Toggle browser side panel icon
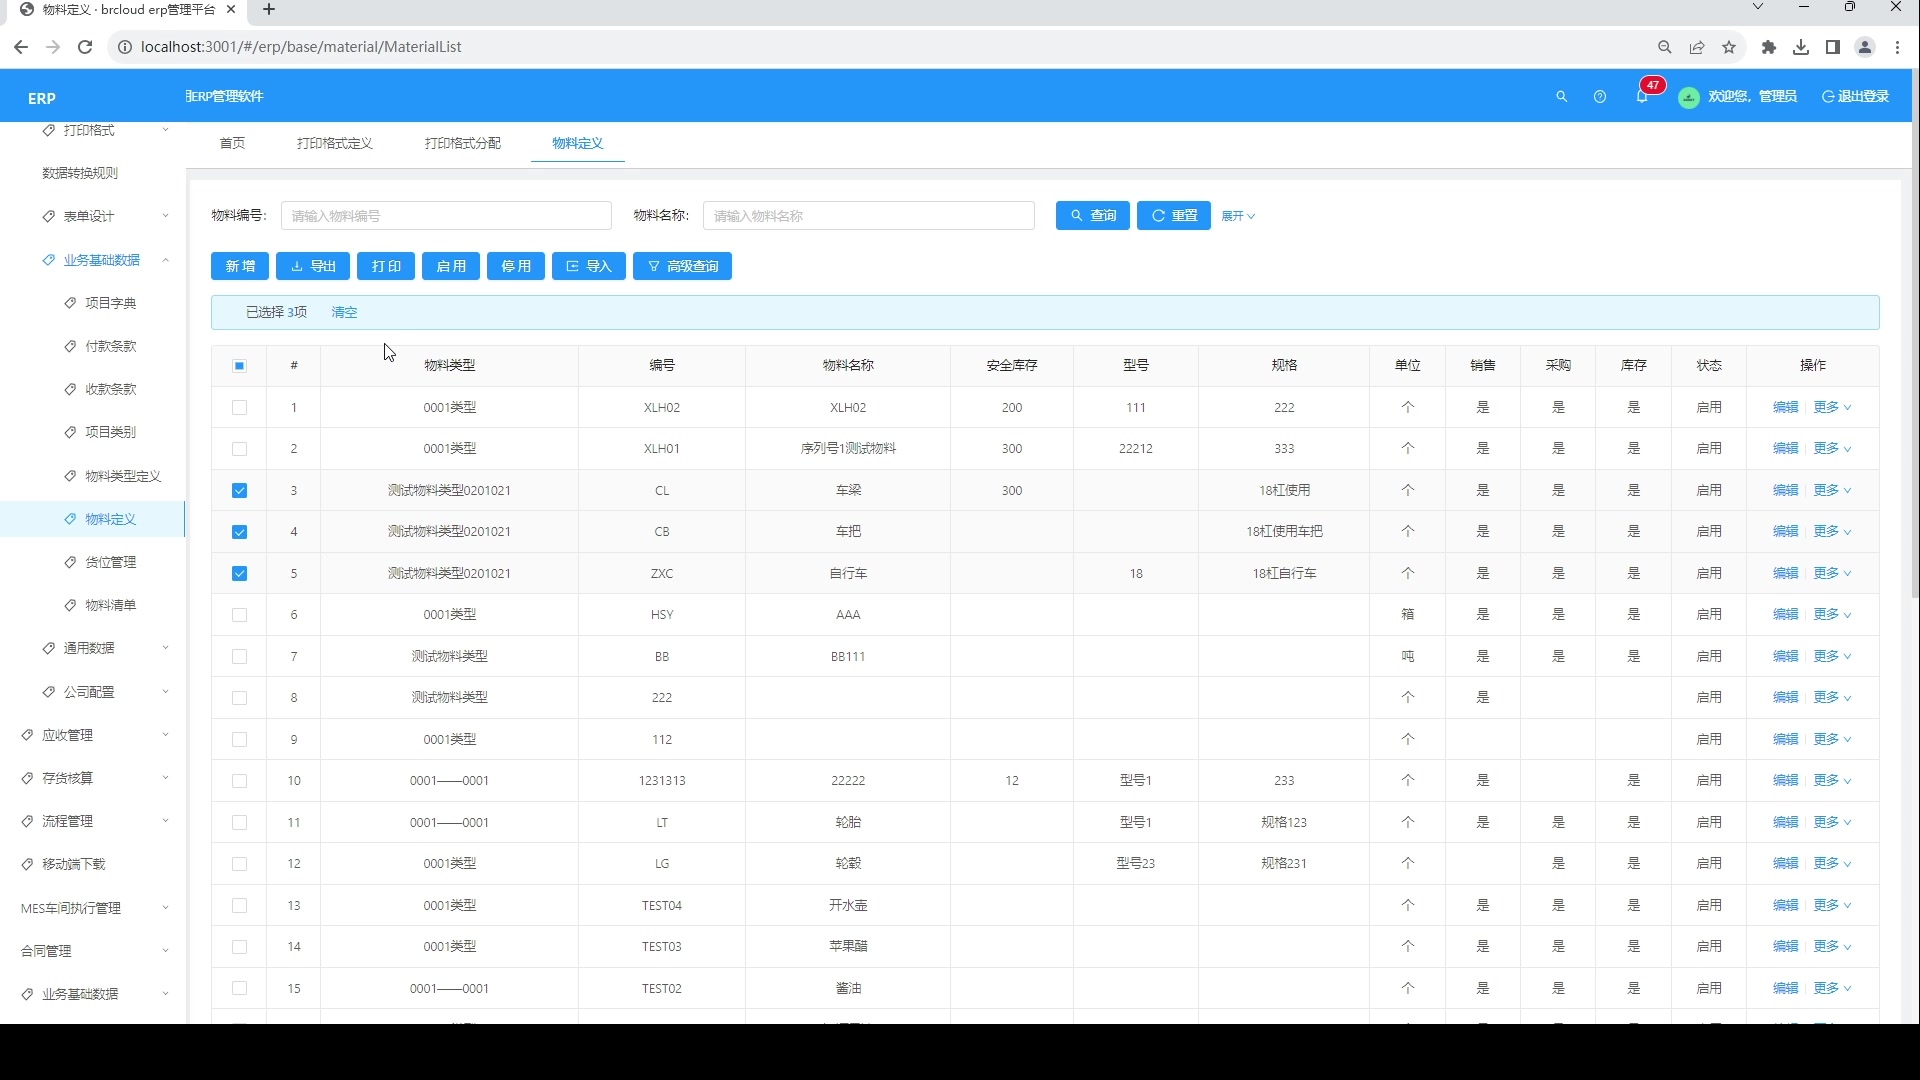This screenshot has width=1920, height=1080. pyautogui.click(x=1833, y=47)
